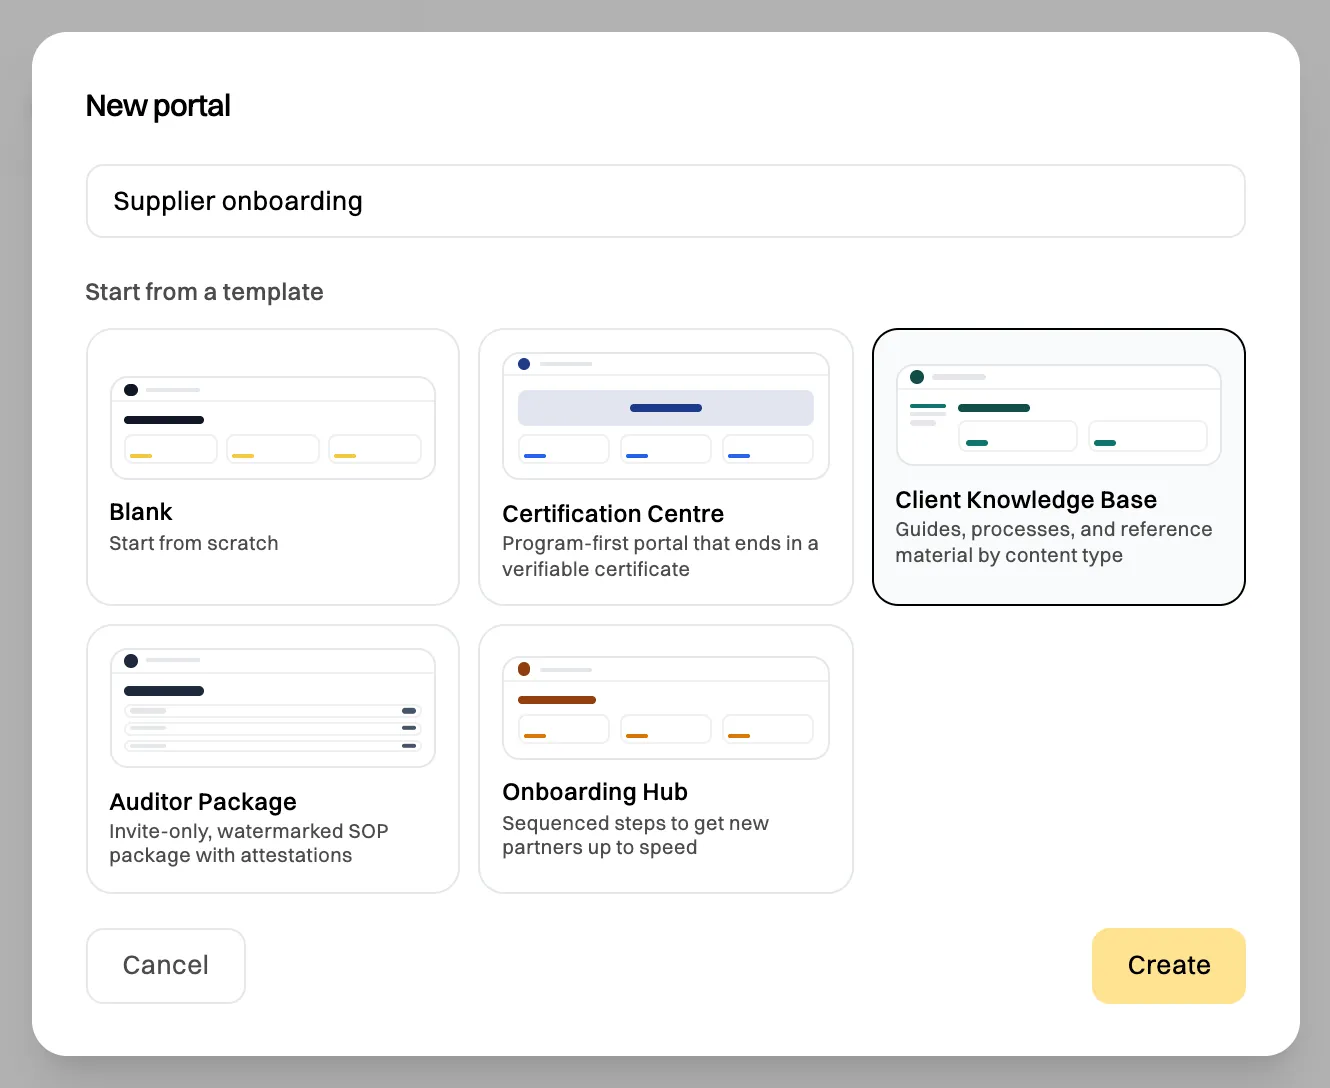Viewport: 1330px width, 1088px height.
Task: Cancel the new portal dialog
Action: 166,966
